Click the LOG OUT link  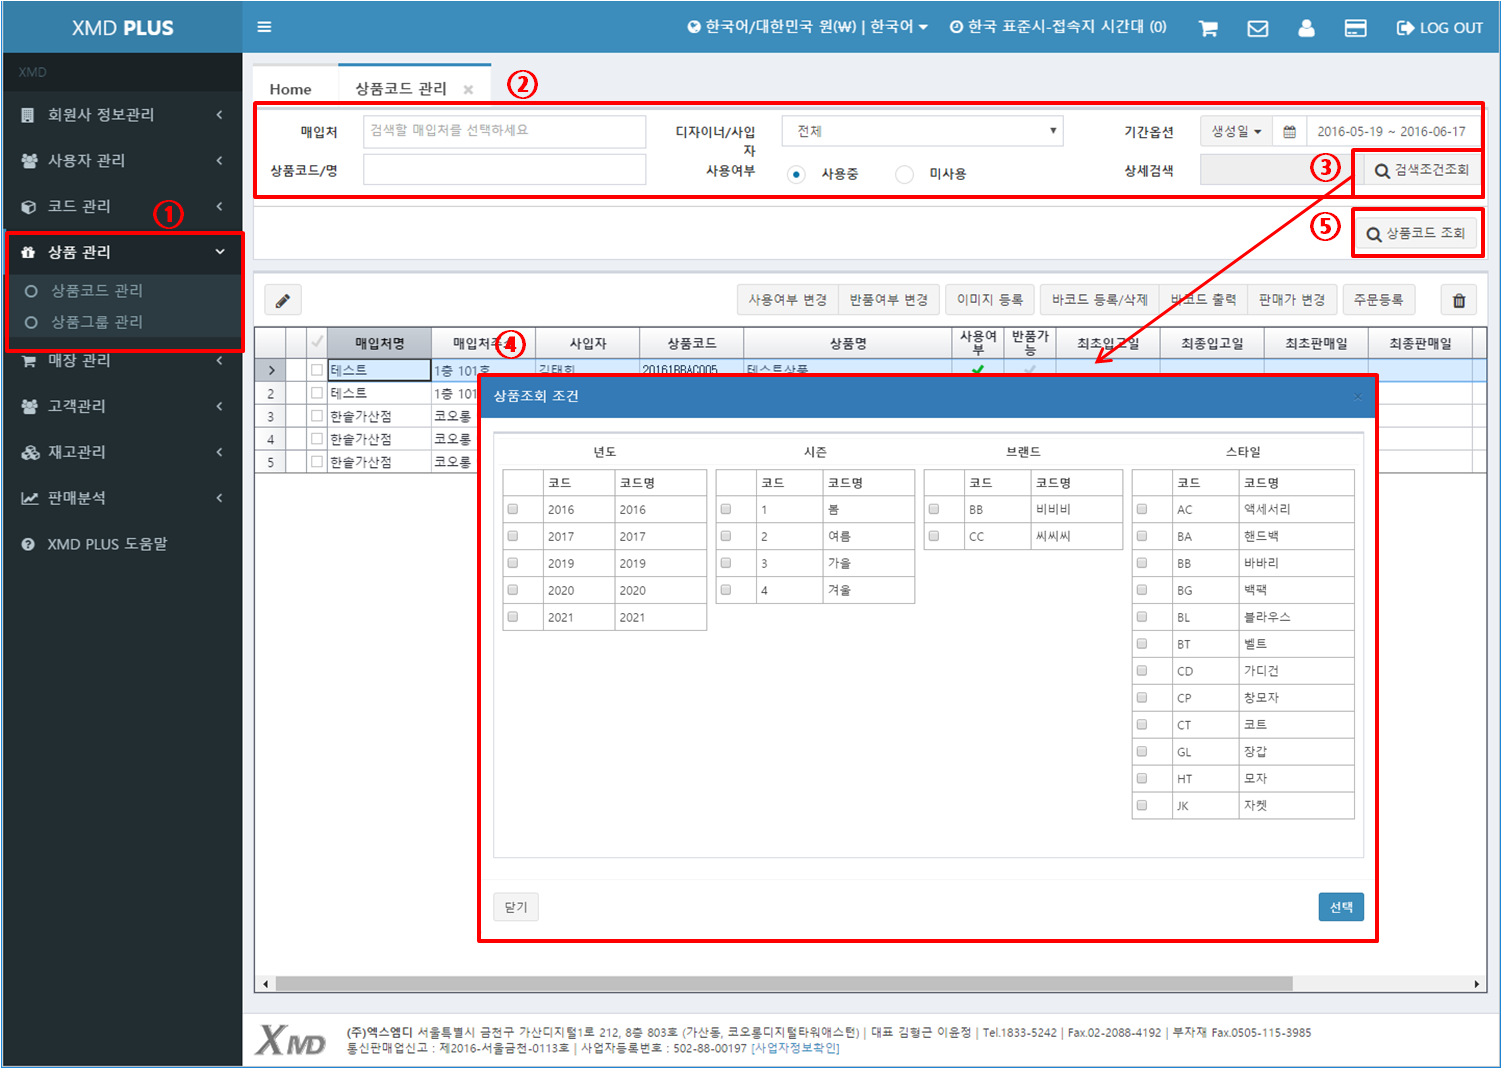1439,28
